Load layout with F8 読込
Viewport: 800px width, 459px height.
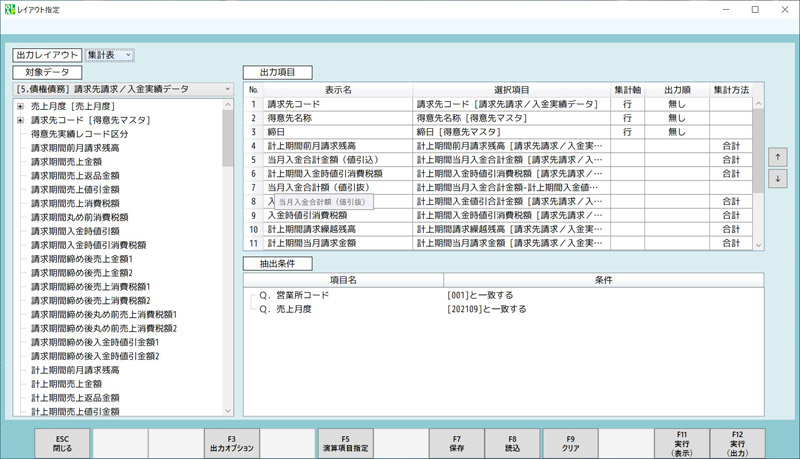[513, 443]
